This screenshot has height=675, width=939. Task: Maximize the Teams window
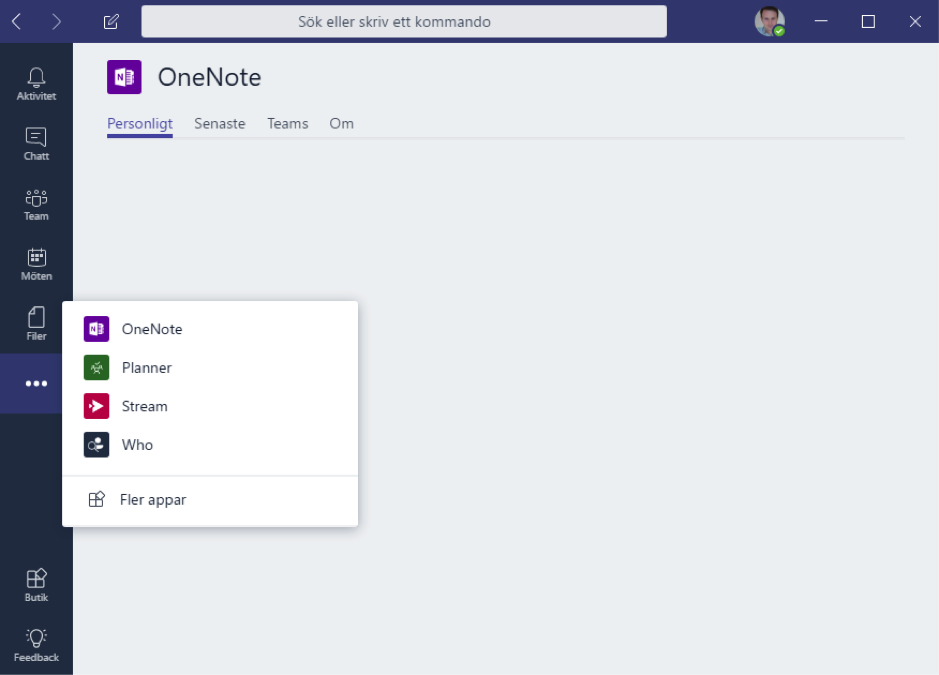point(868,22)
